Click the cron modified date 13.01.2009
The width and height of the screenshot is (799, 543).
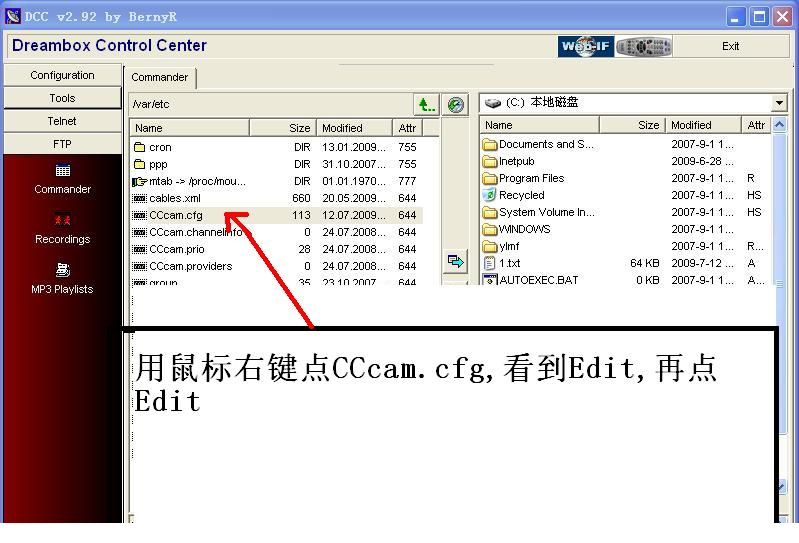(x=354, y=147)
